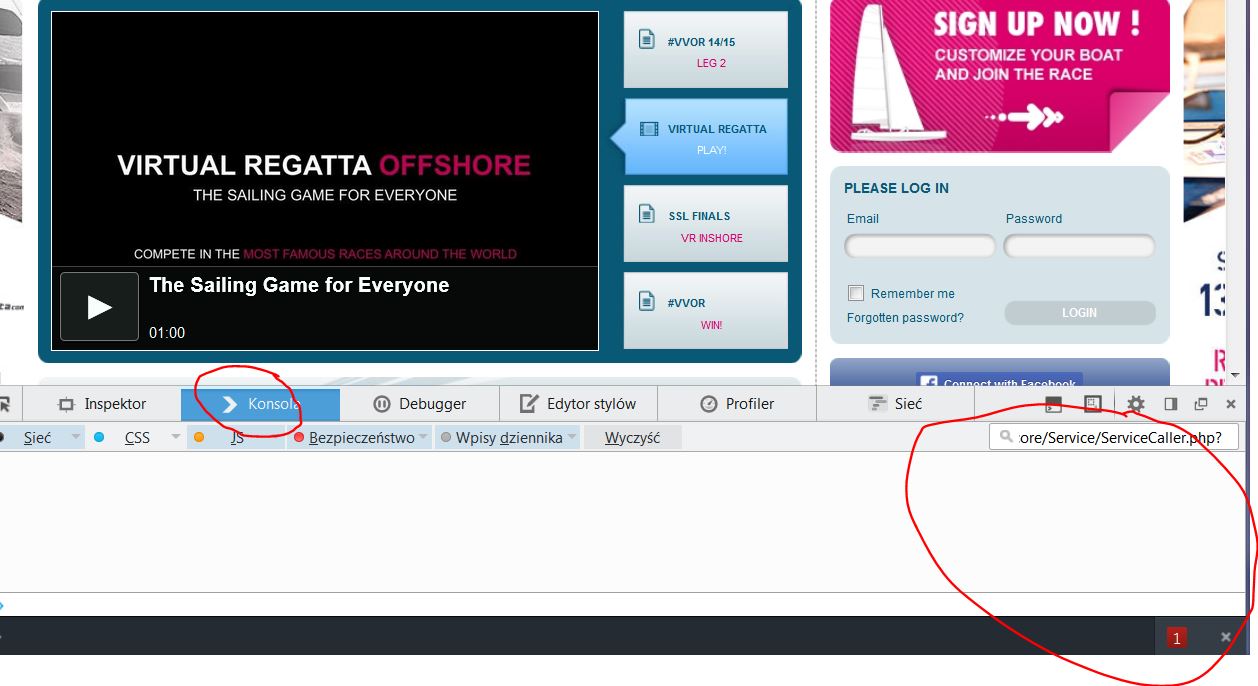Expand the Wpisy dziennika dropdown arrow
Screen dimensions: 1258x686
(572, 437)
